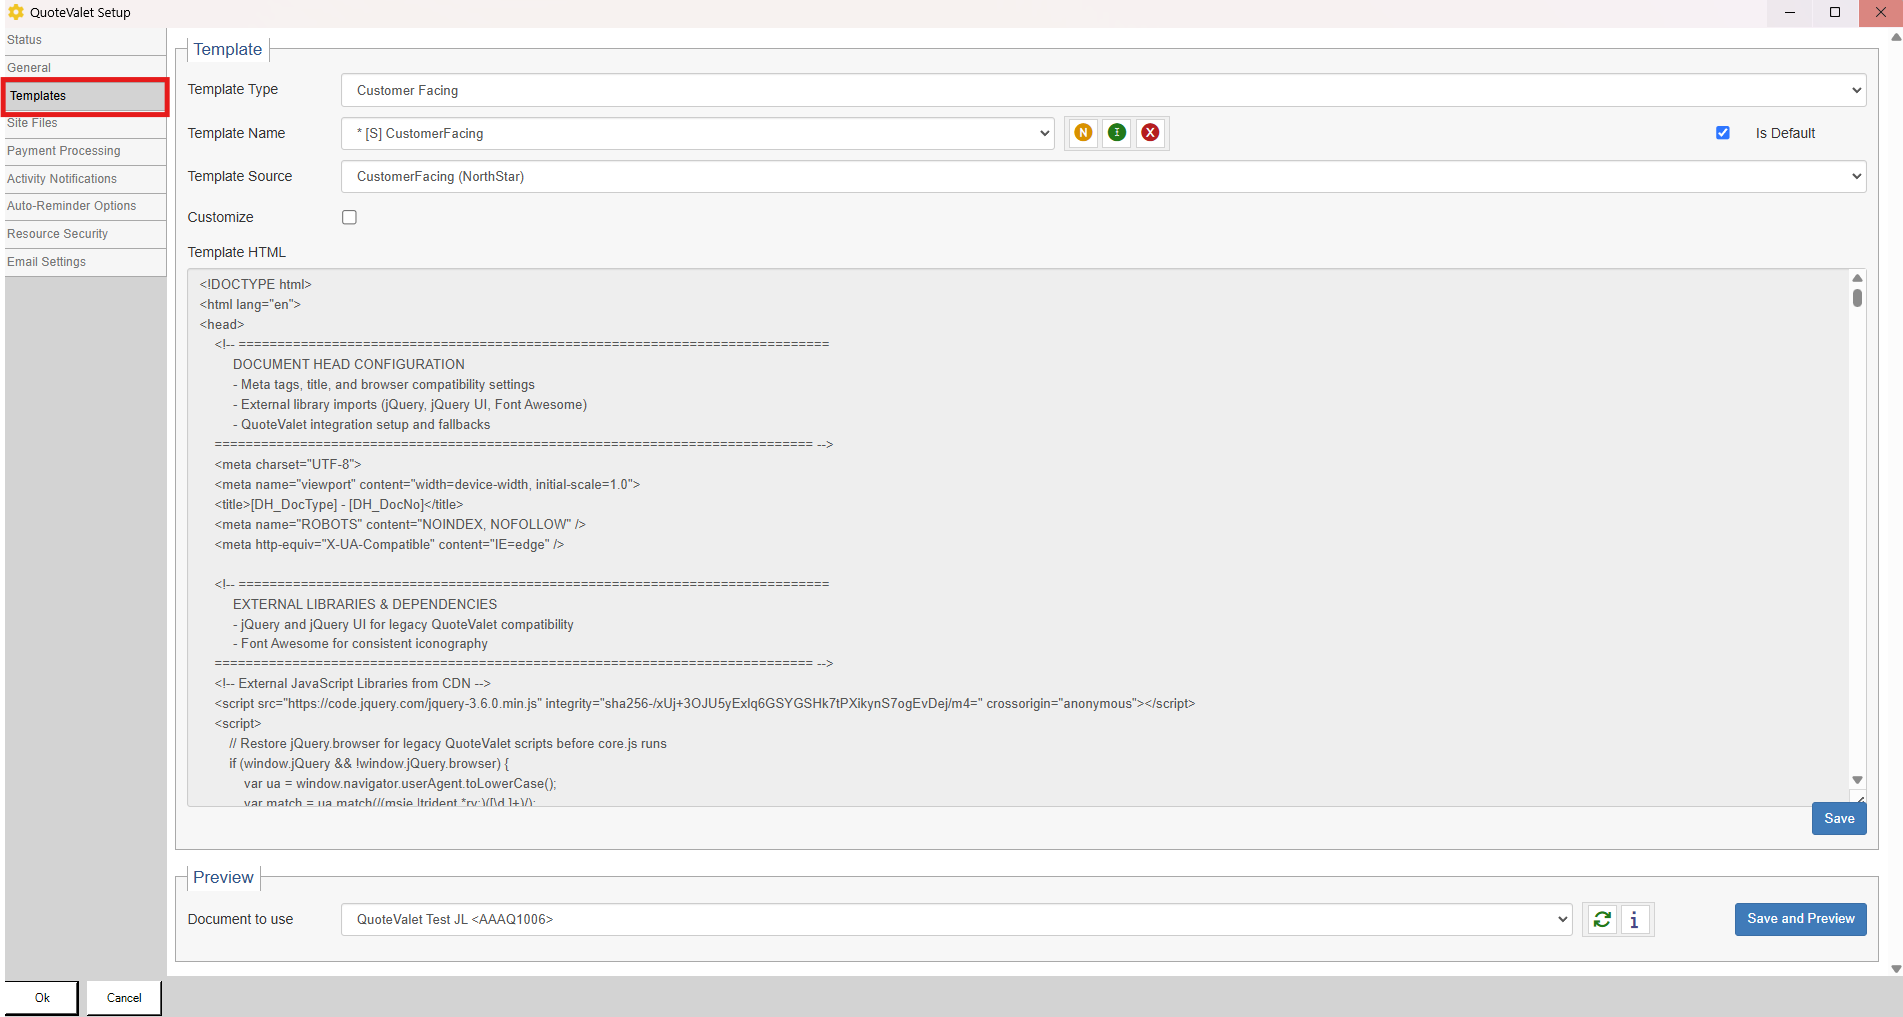This screenshot has width=1903, height=1017.
Task: Click the main panel scroll down arrow
Action: (1896, 969)
